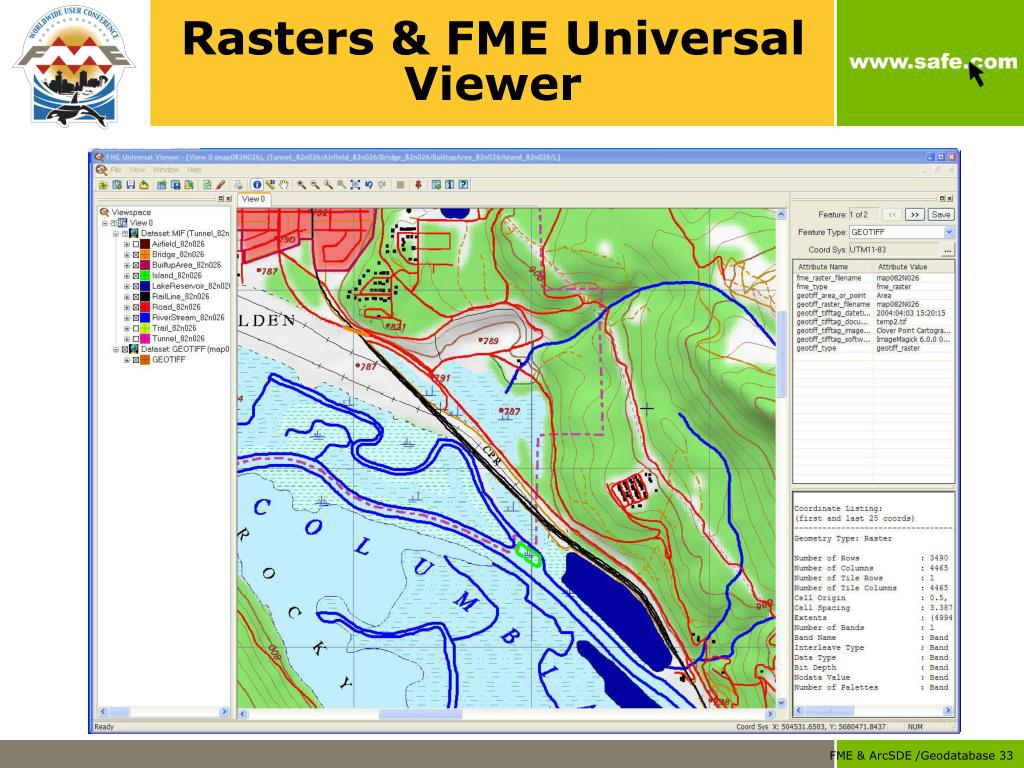Viewport: 1024px width, 768px height.
Task: Enable the Airfield_82n026 layer checkbox
Action: 136,244
